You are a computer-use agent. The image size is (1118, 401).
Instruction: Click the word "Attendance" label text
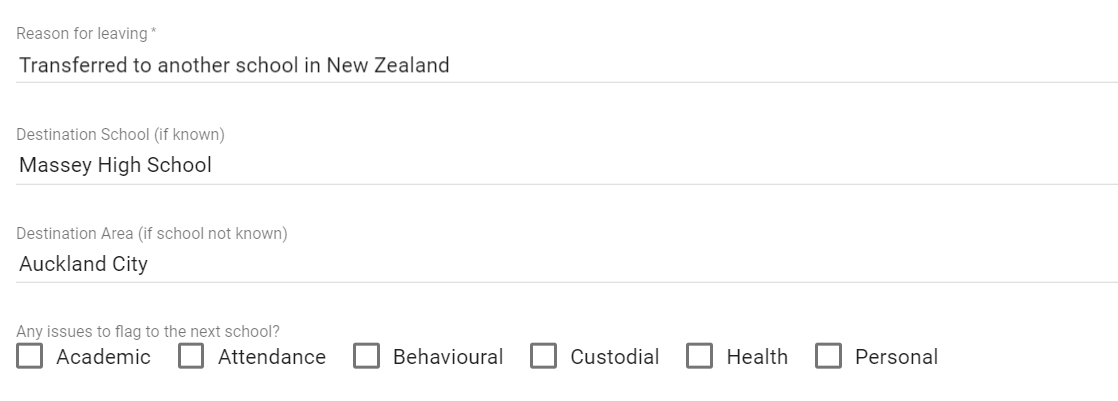(272, 357)
